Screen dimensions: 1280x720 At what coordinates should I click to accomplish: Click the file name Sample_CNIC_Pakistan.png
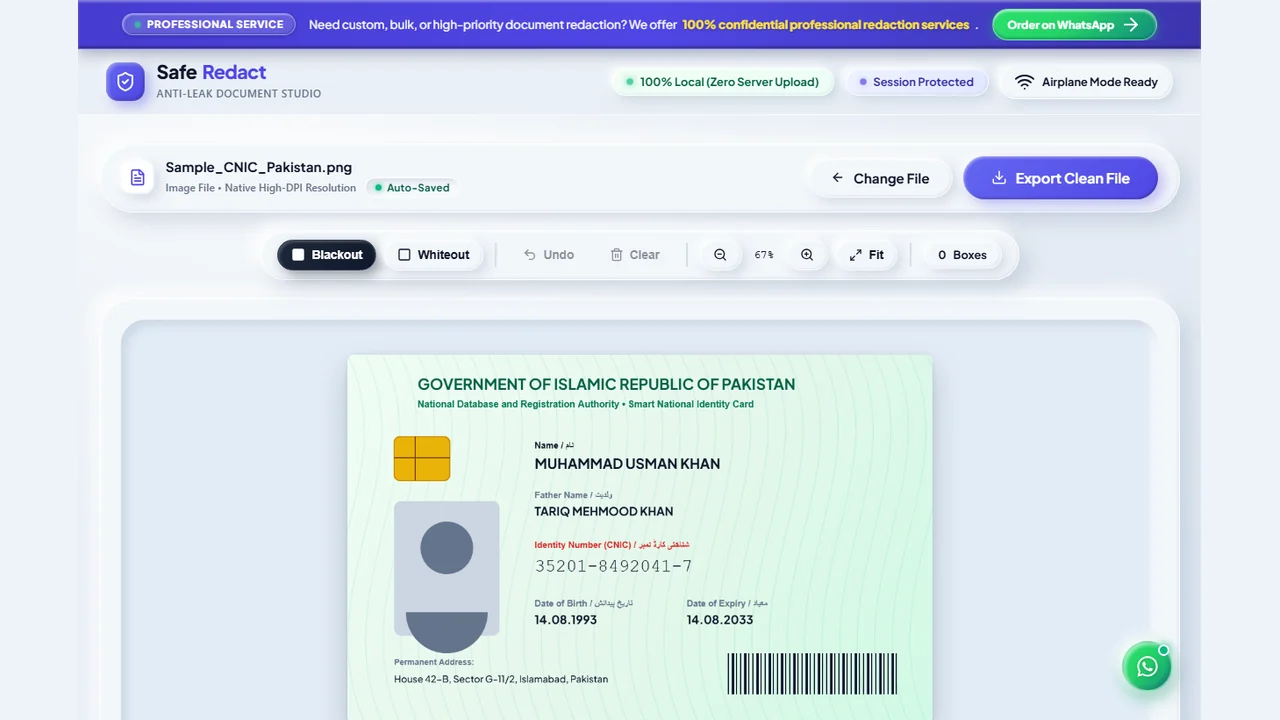[259, 167]
